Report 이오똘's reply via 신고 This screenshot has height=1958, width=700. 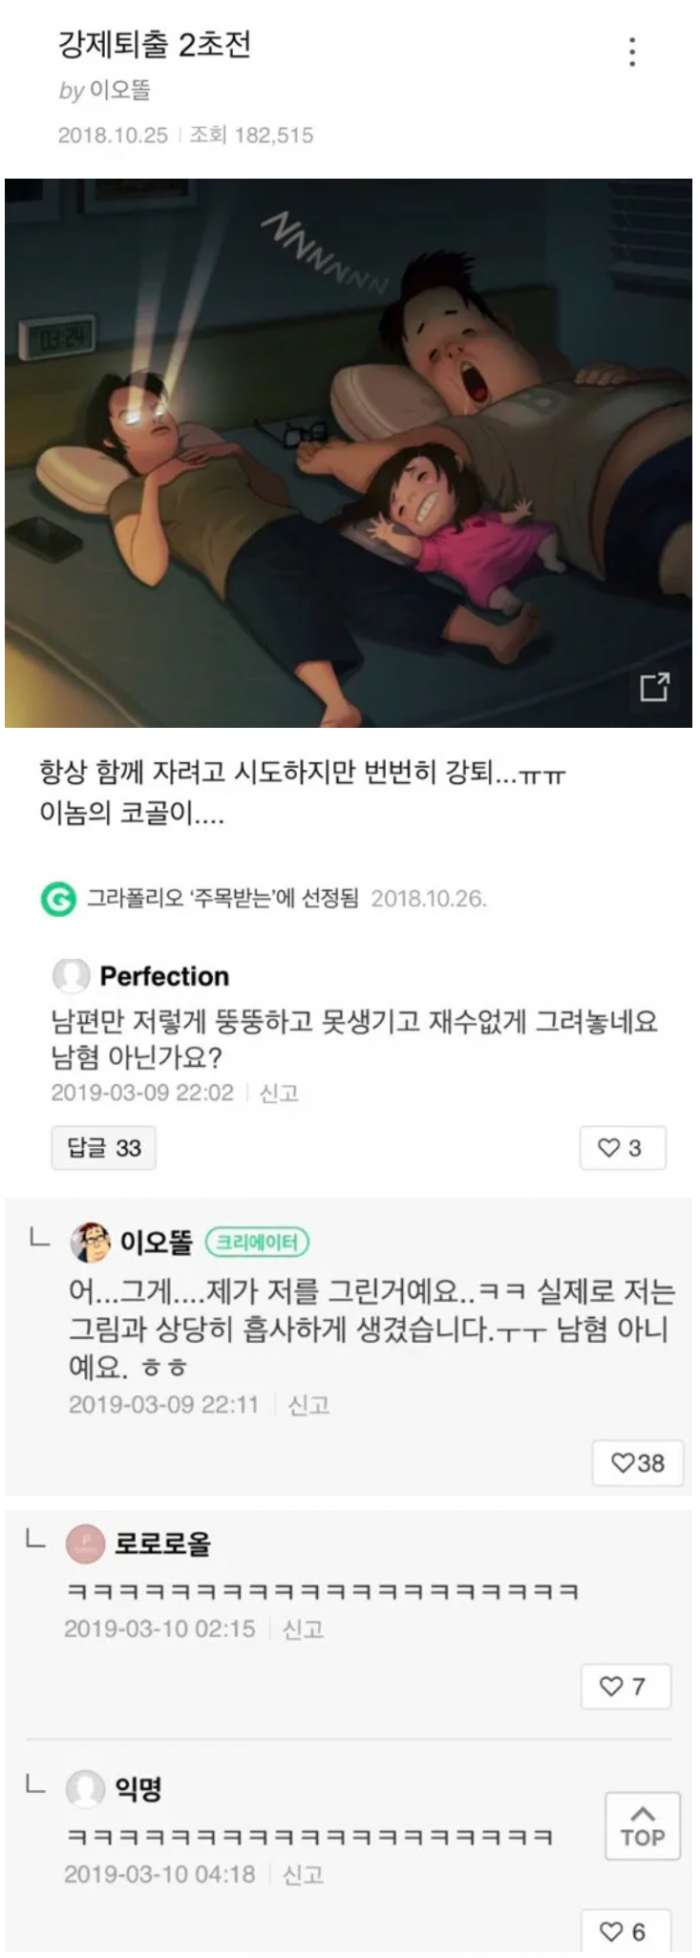pyautogui.click(x=308, y=1405)
